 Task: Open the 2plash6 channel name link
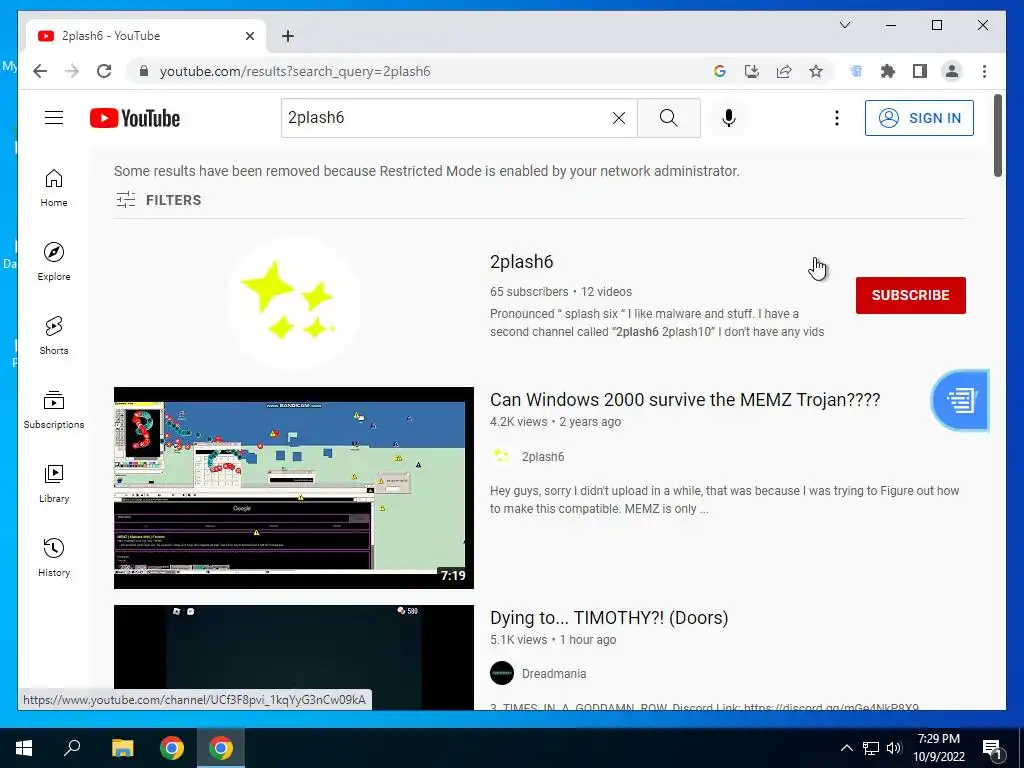(521, 262)
